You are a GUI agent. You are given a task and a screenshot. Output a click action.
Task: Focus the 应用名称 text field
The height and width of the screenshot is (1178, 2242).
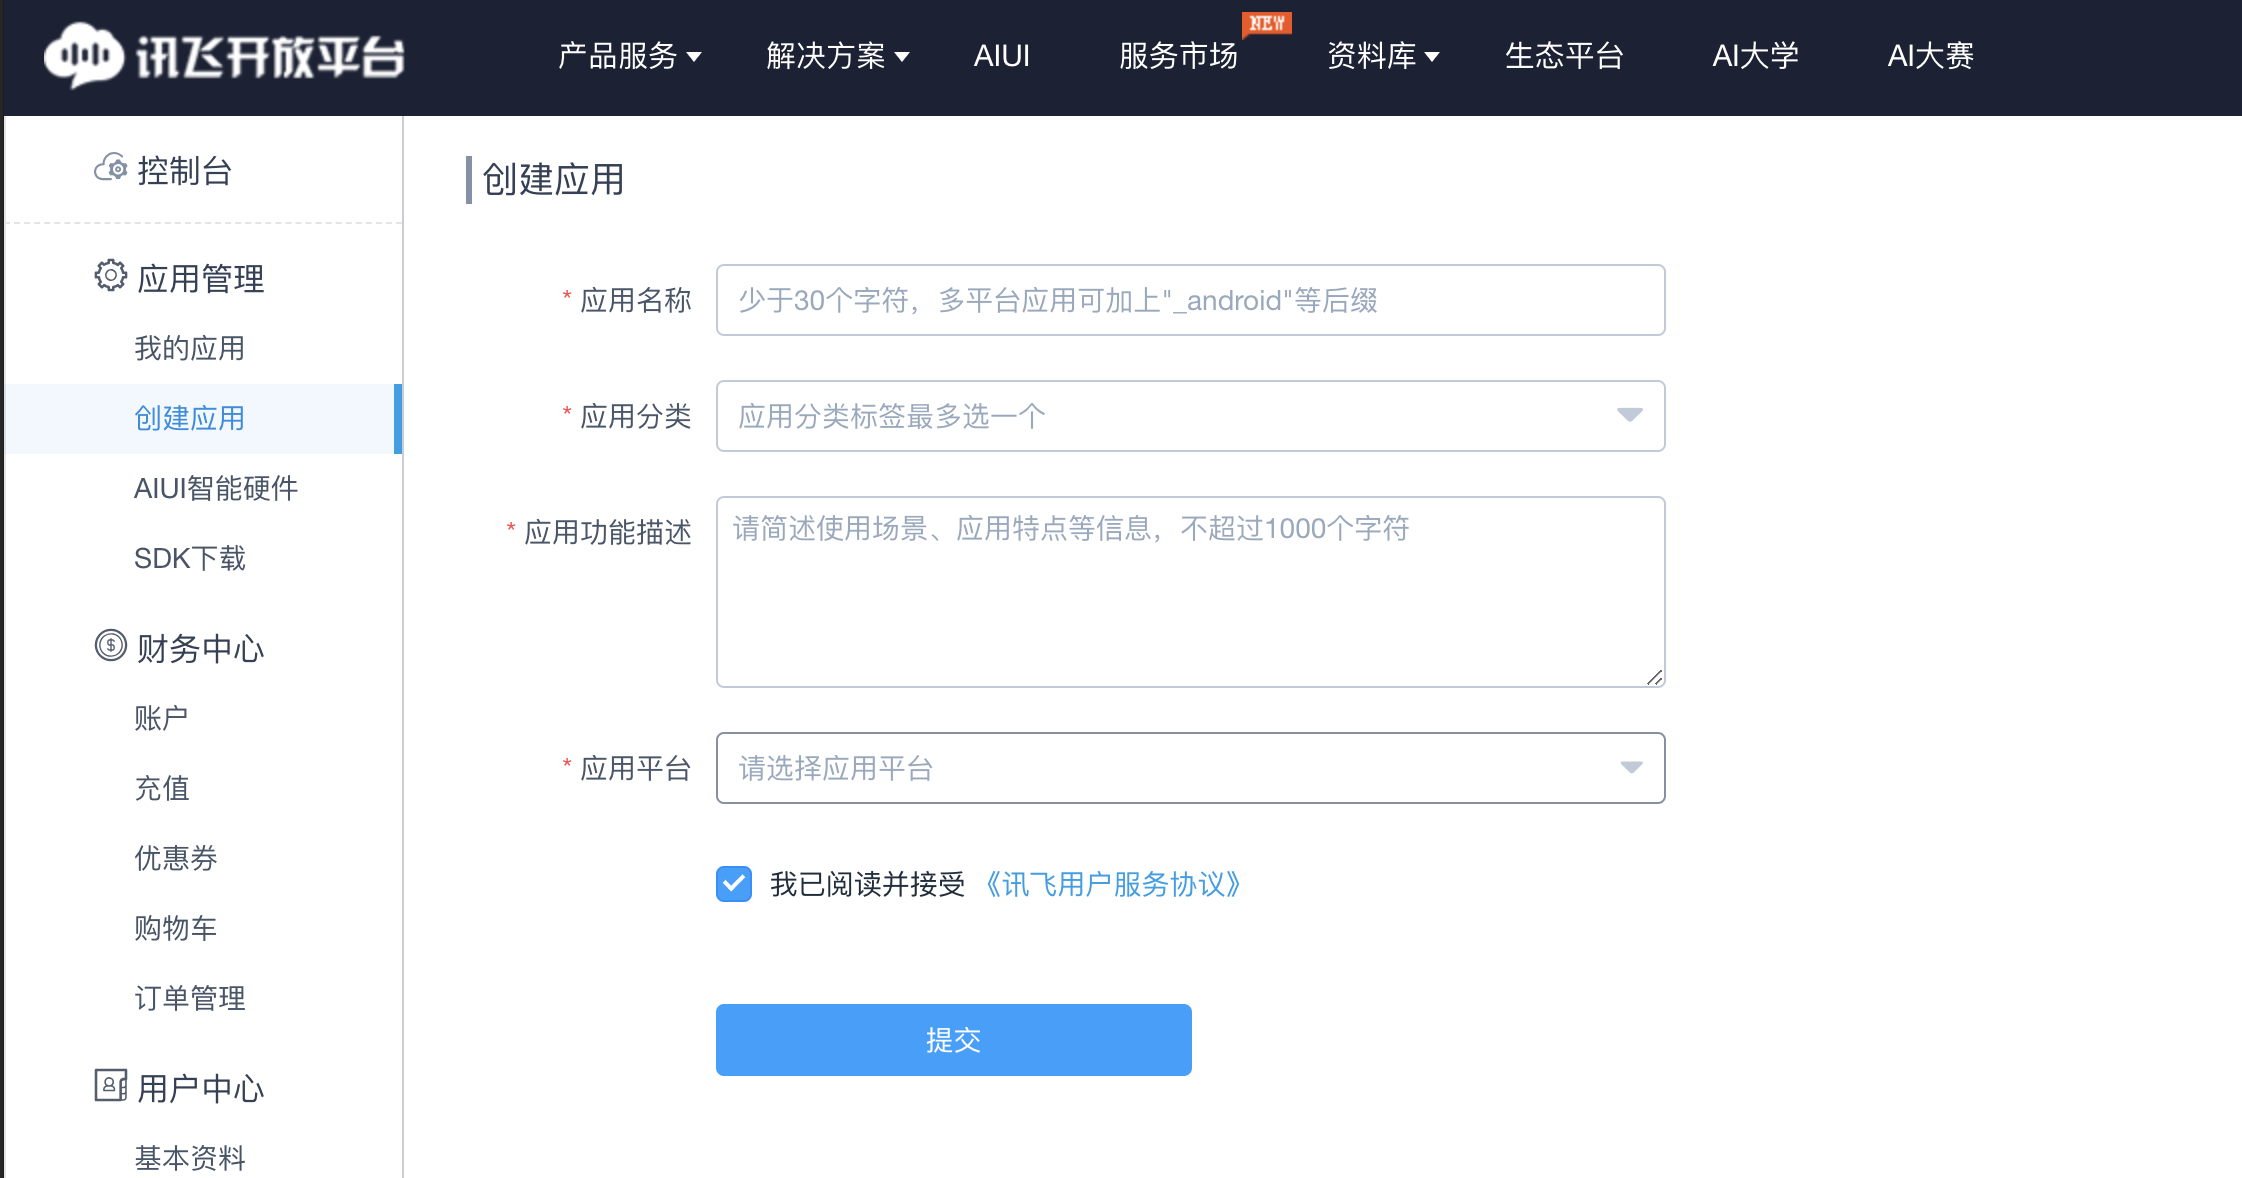click(1190, 300)
